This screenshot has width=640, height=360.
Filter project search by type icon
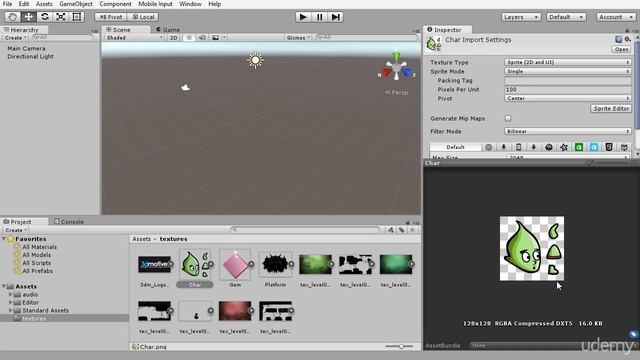click(x=391, y=230)
